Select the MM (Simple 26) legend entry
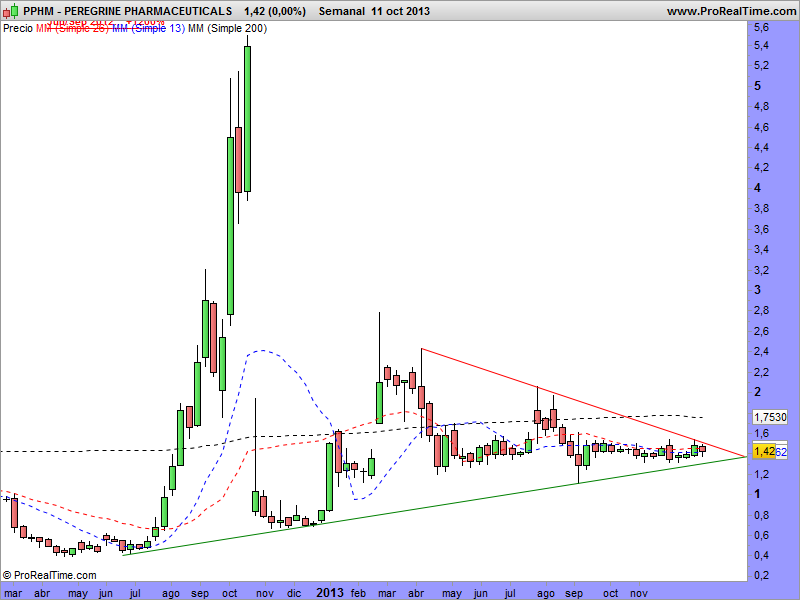This screenshot has width=800, height=600. (x=72, y=29)
